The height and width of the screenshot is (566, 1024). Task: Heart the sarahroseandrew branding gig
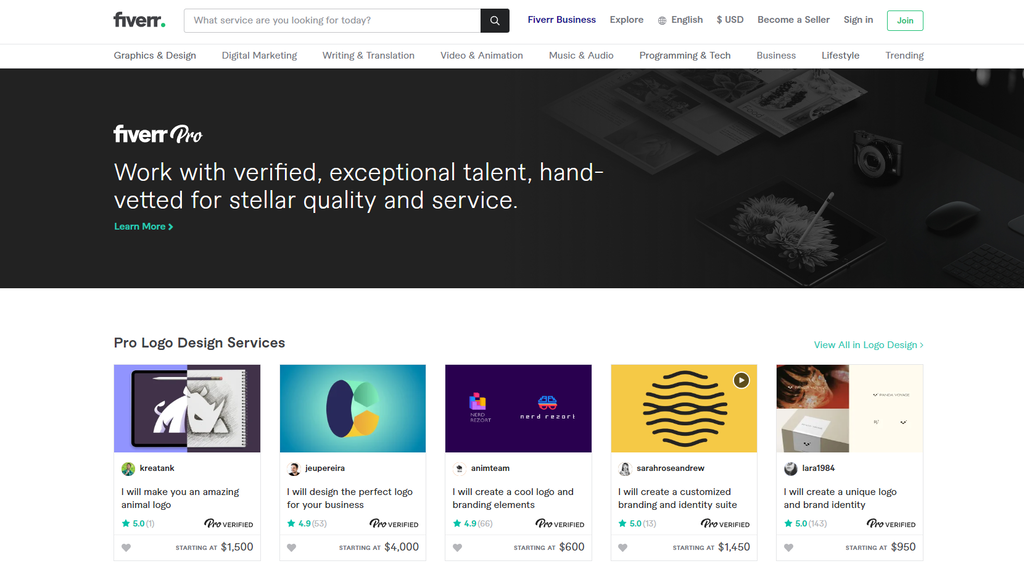(623, 548)
